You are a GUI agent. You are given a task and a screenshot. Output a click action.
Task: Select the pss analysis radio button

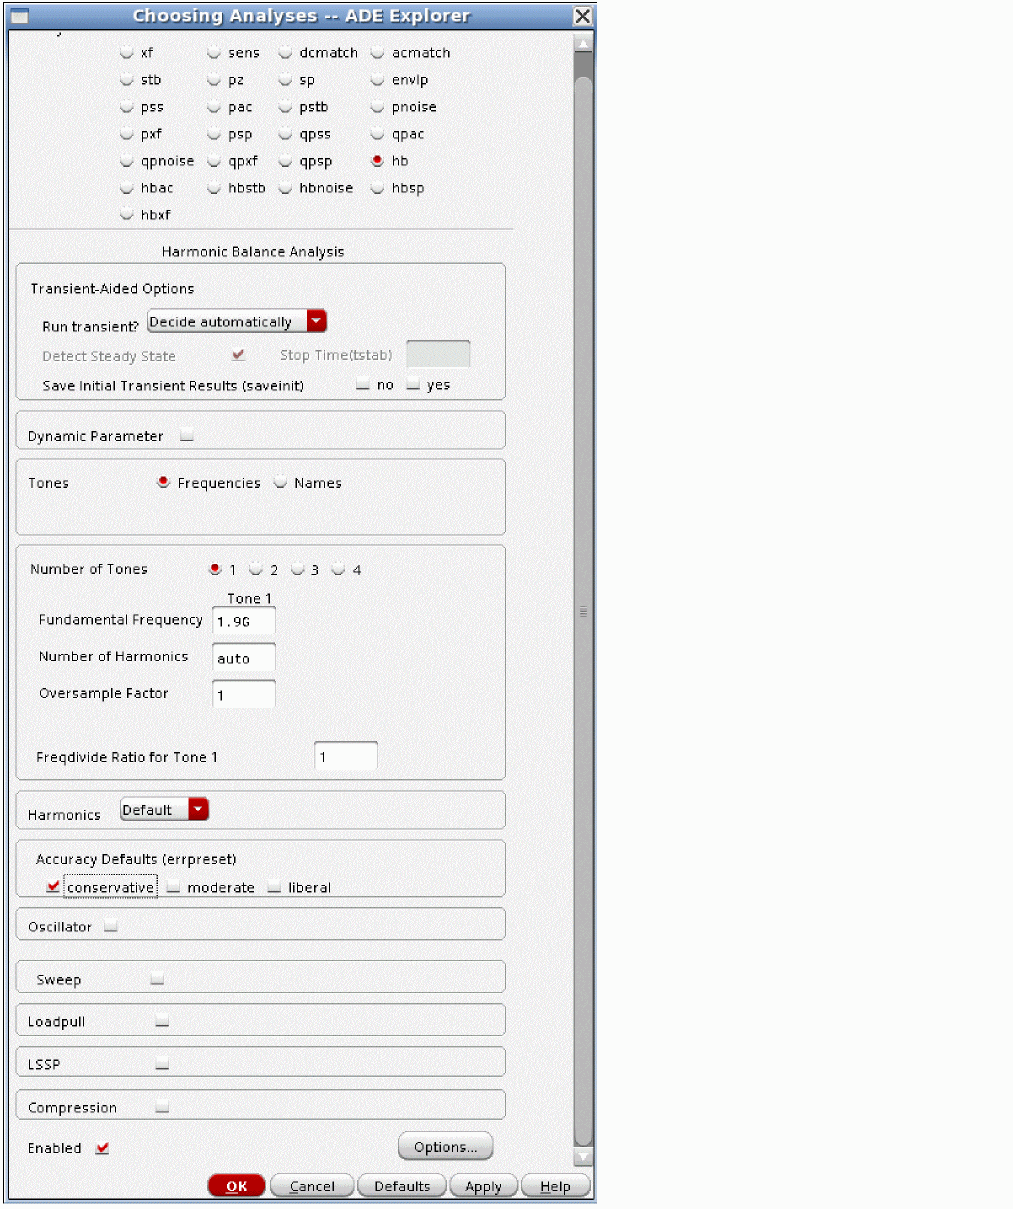[127, 107]
